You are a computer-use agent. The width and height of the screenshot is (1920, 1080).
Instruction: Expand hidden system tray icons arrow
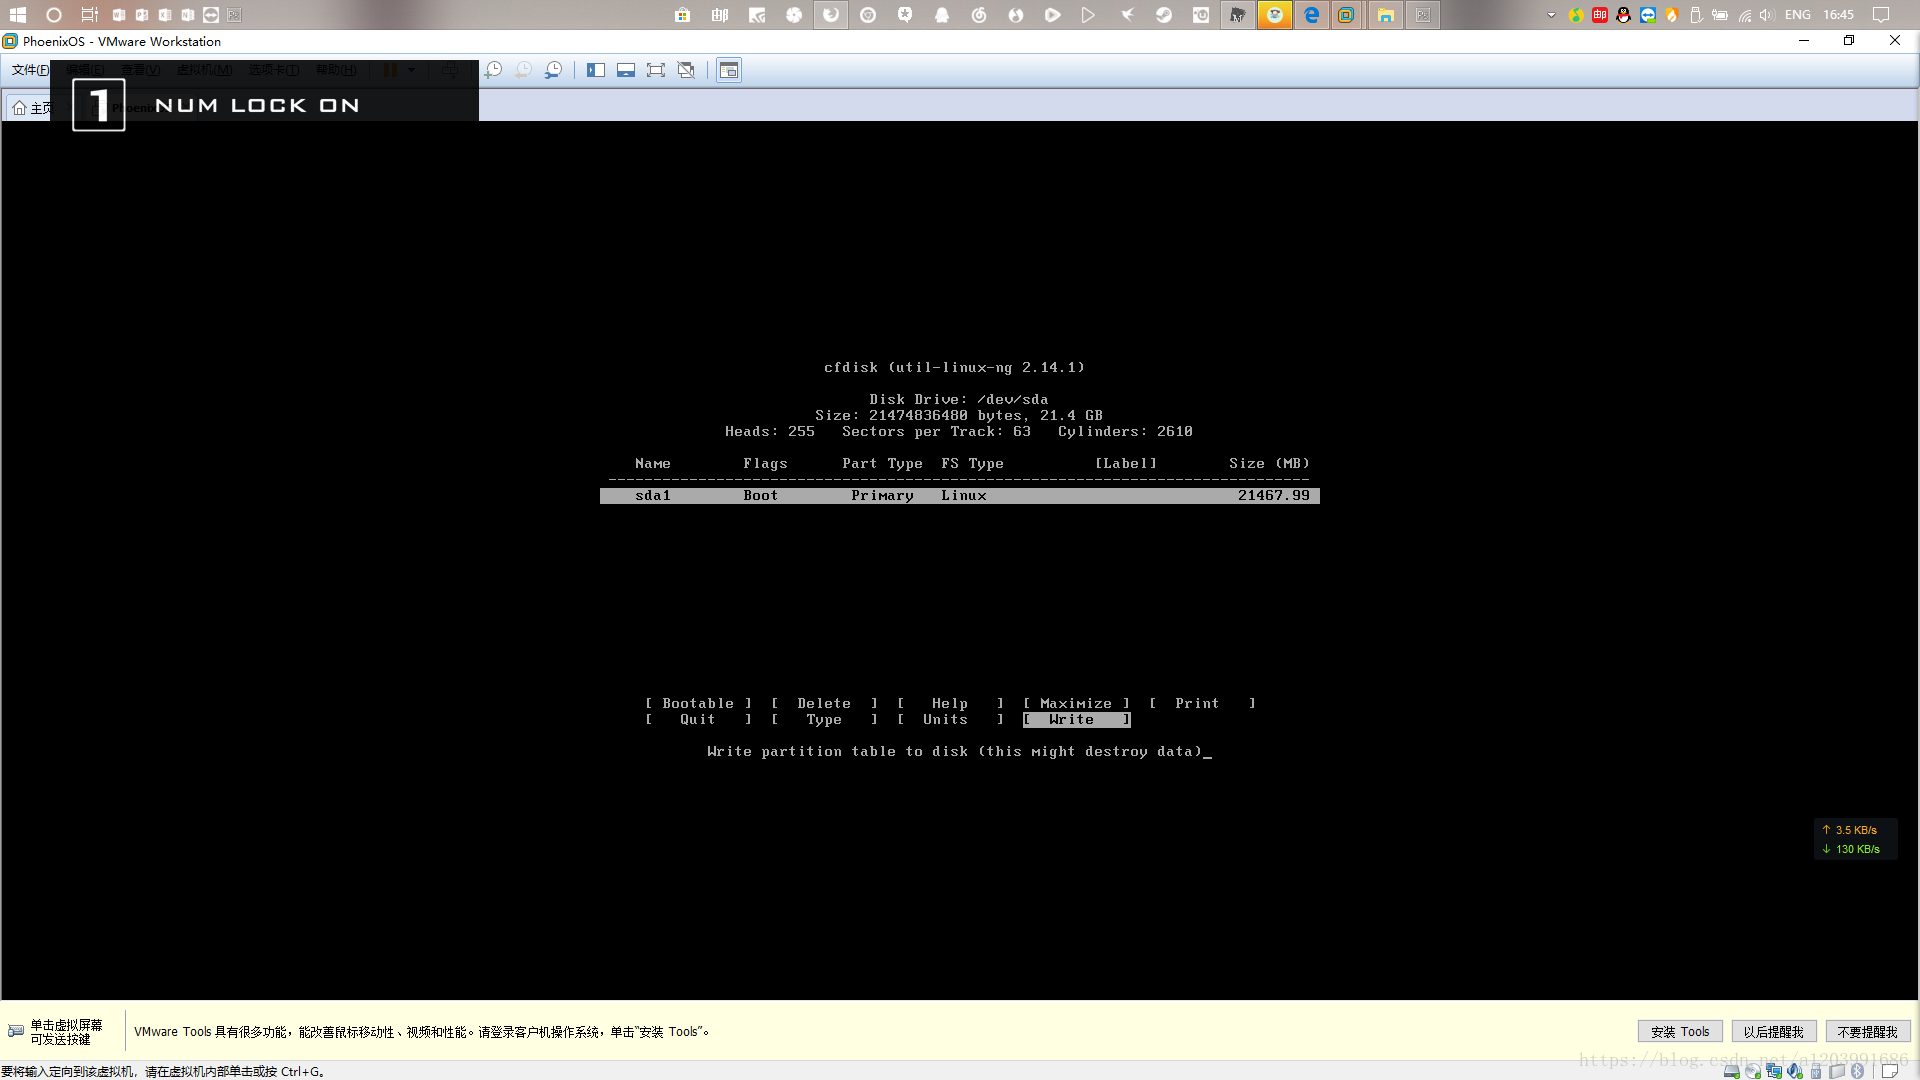1551,15
